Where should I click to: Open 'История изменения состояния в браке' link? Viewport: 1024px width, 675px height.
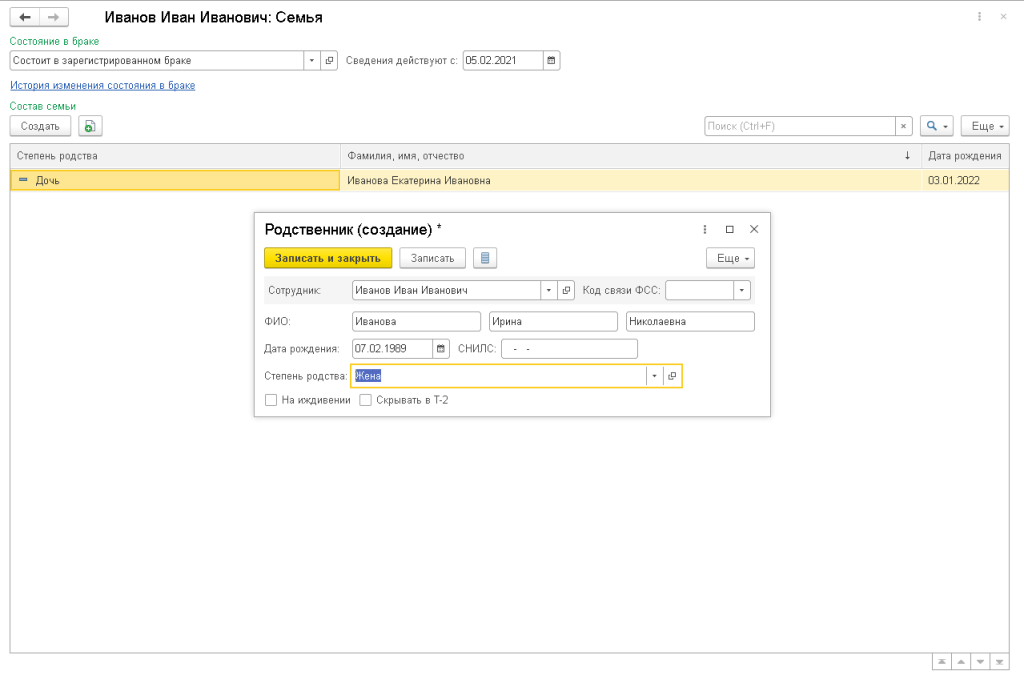[x=102, y=85]
